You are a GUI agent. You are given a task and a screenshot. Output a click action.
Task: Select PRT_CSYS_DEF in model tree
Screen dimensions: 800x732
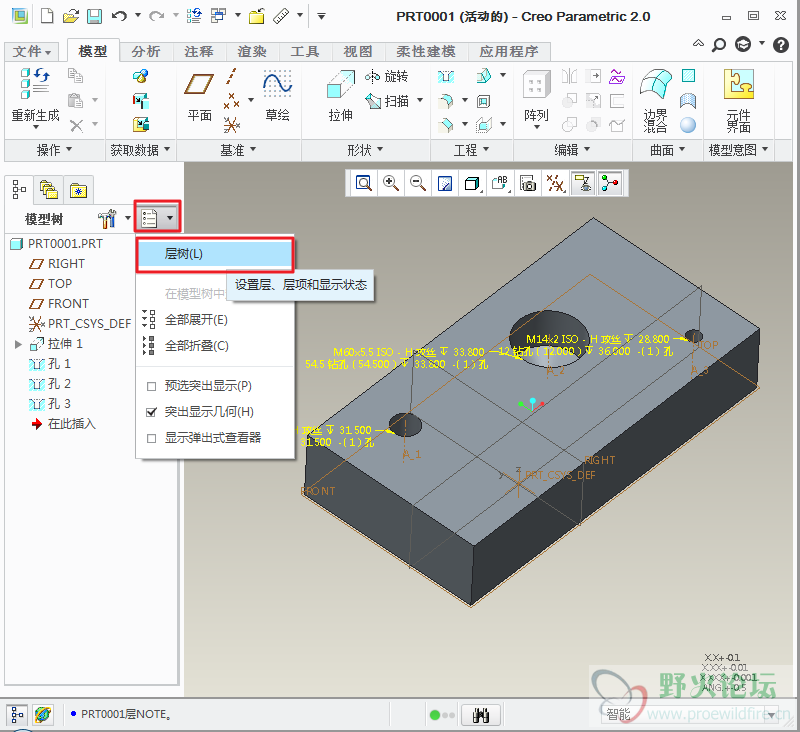pos(80,324)
